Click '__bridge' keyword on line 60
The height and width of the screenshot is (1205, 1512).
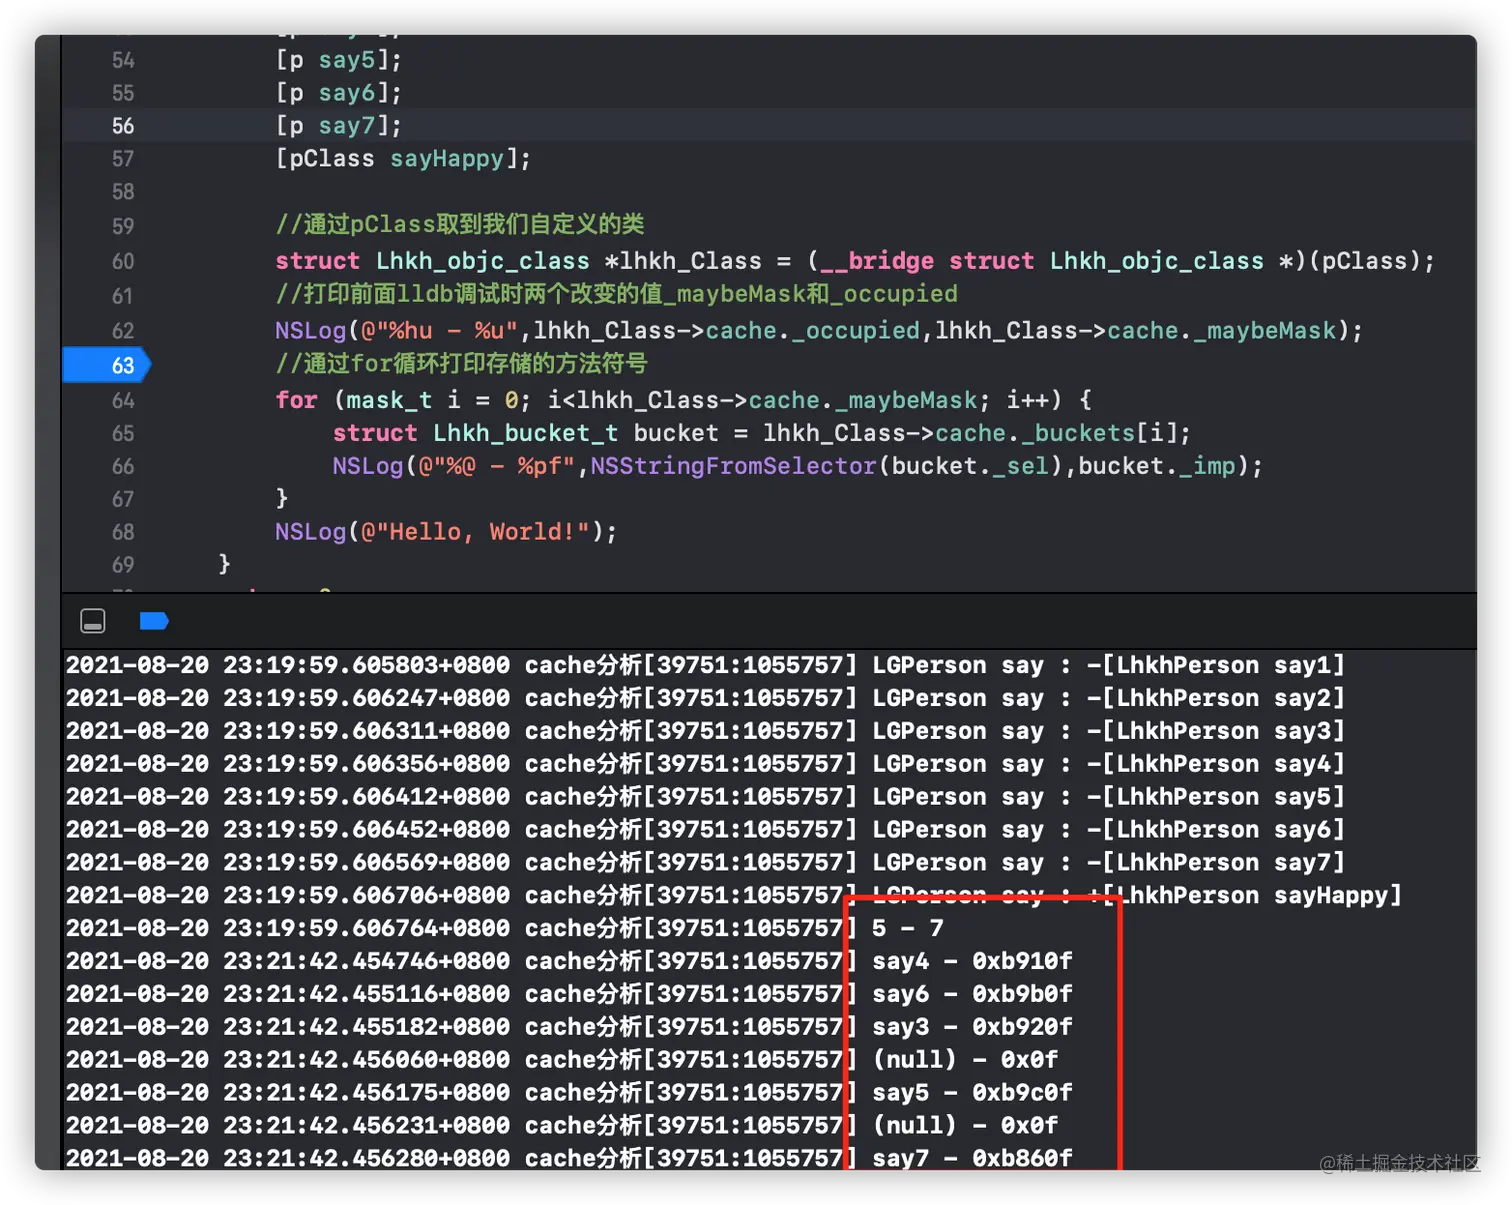[x=877, y=261]
